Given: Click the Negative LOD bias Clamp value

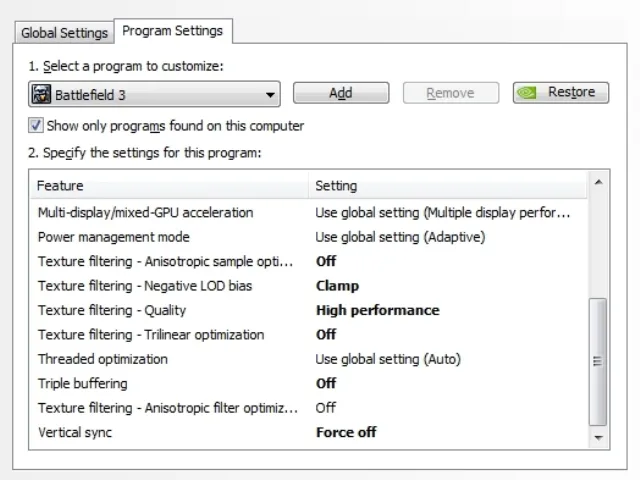Looking at the screenshot, I should [337, 286].
